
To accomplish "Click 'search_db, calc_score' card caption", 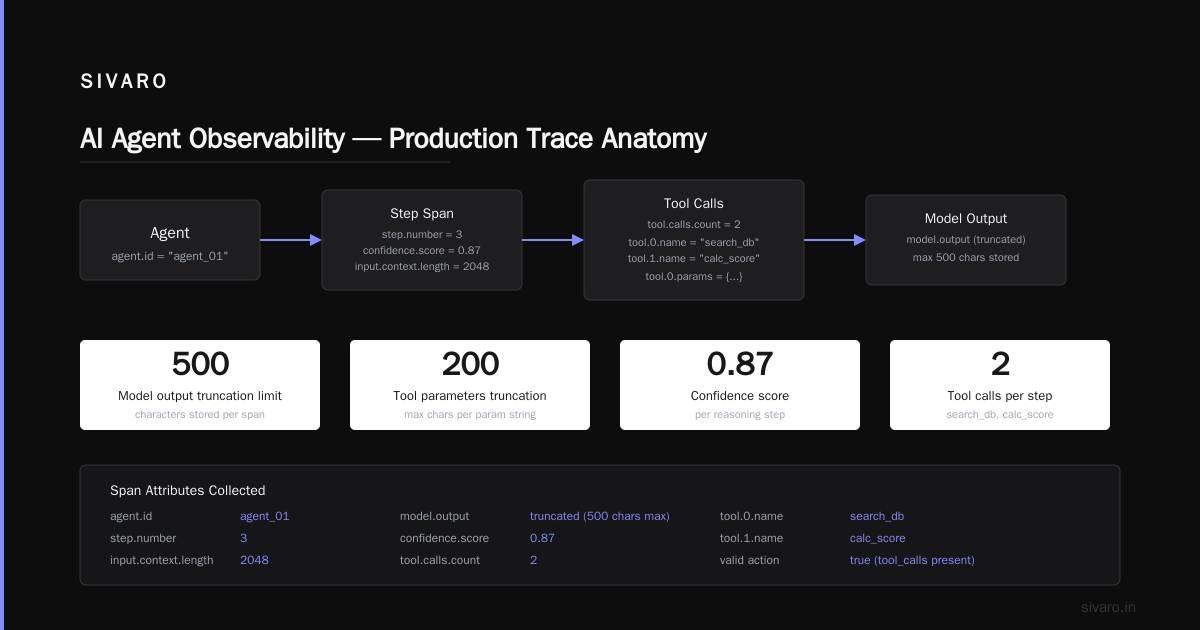I will click(1000, 414).
